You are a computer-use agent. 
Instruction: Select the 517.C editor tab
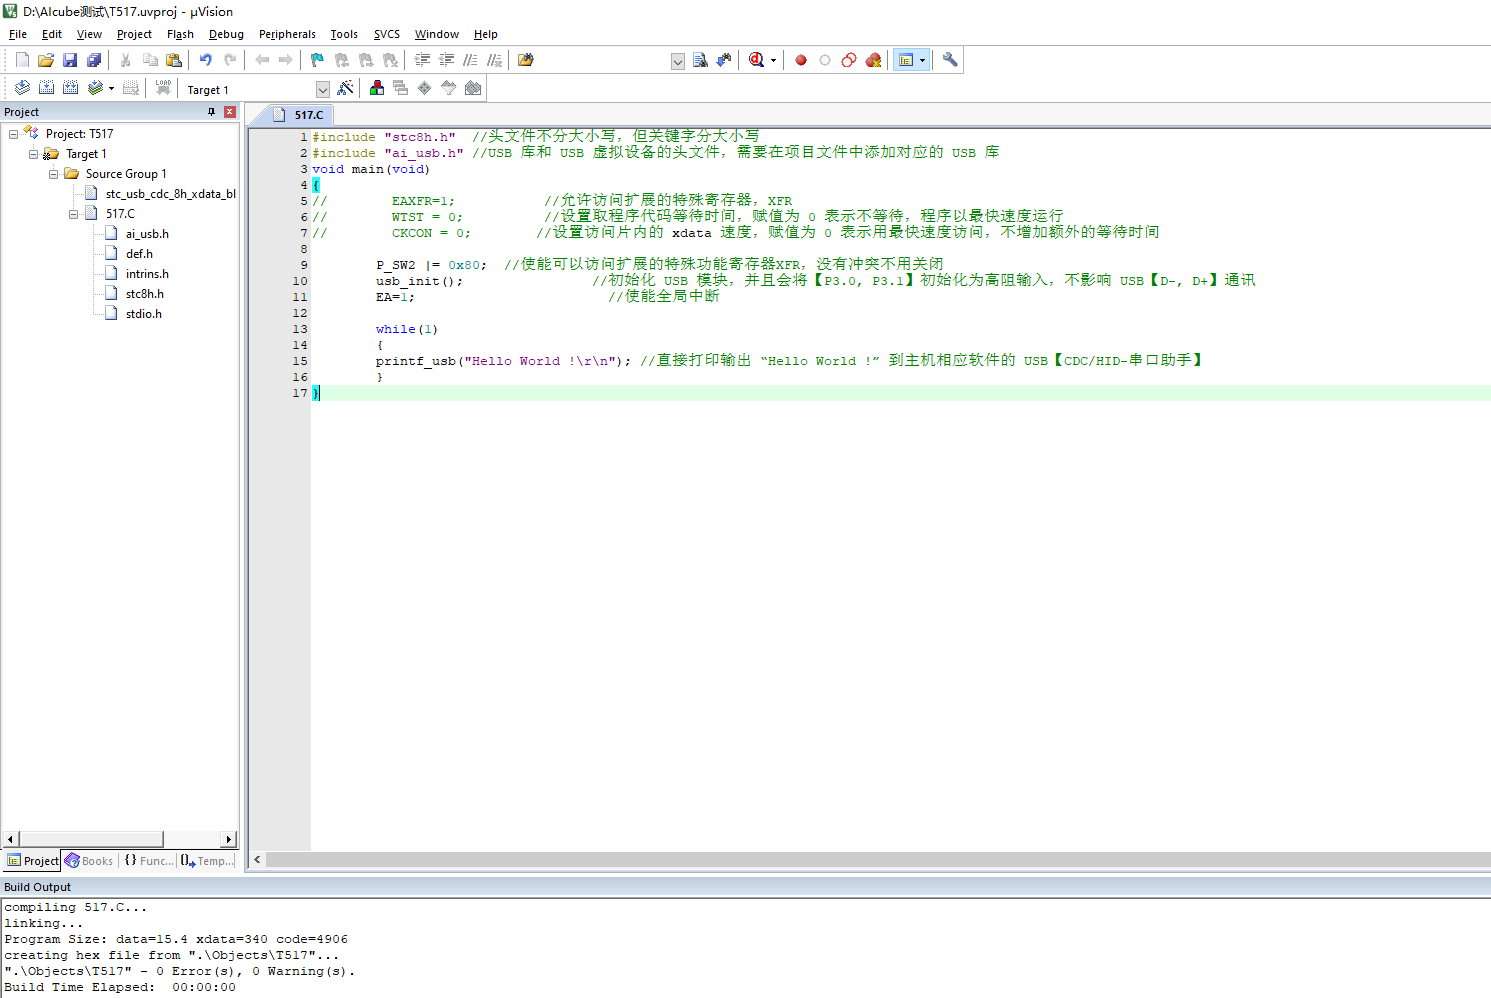300,115
